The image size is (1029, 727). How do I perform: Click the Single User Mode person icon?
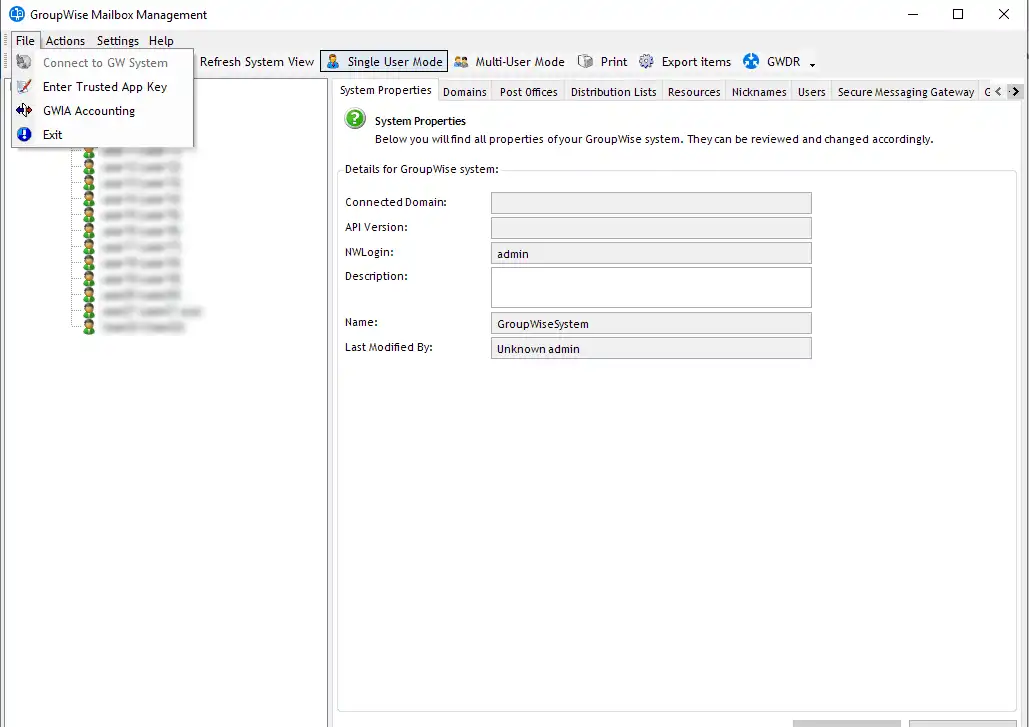[x=333, y=62]
